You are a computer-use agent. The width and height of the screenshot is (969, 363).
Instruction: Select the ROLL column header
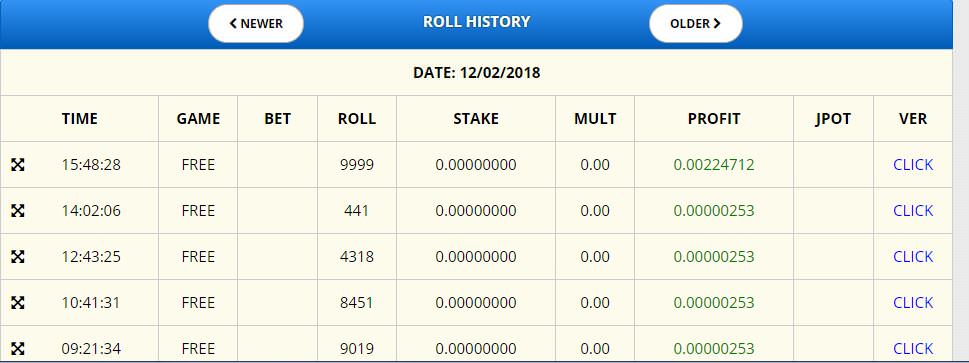coord(357,119)
